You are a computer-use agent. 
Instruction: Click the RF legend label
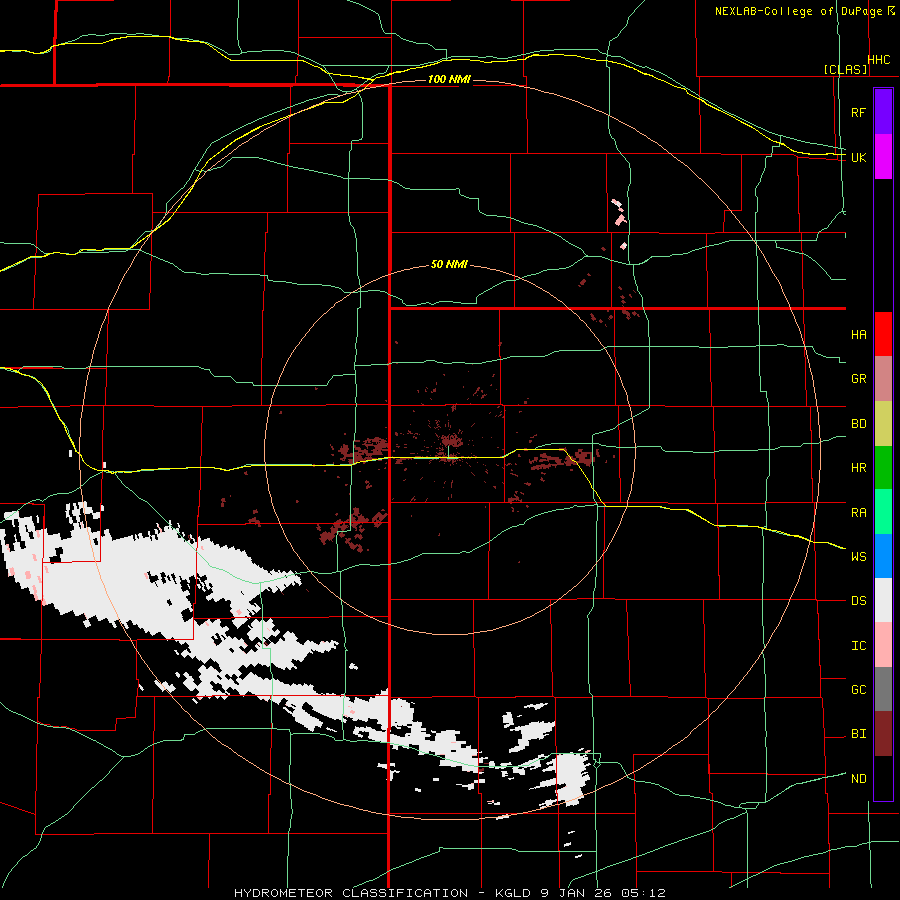(x=858, y=112)
